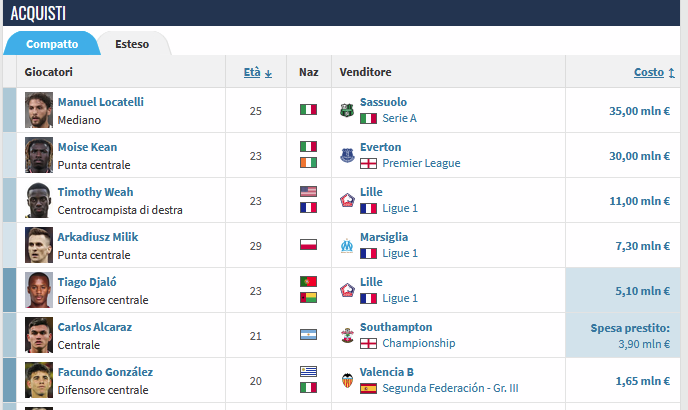Open Facundo González's profile link
688x410 pixels.
pyautogui.click(x=105, y=372)
